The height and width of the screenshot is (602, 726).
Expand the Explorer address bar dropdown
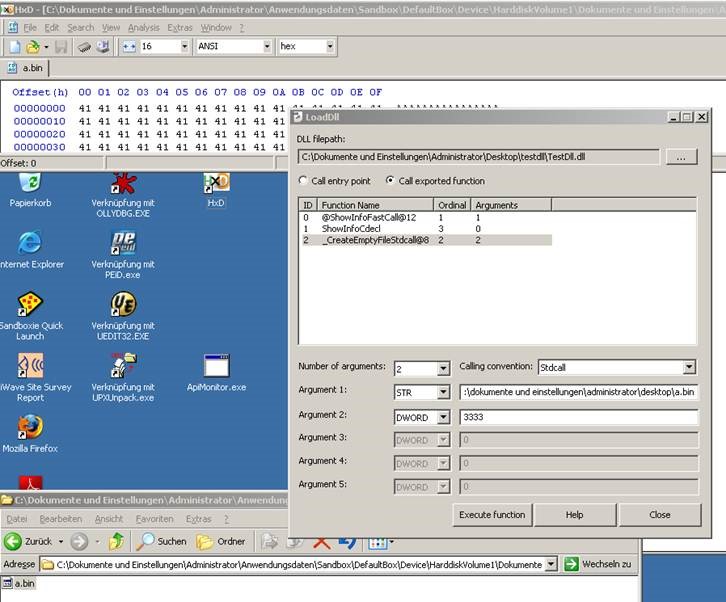point(551,564)
